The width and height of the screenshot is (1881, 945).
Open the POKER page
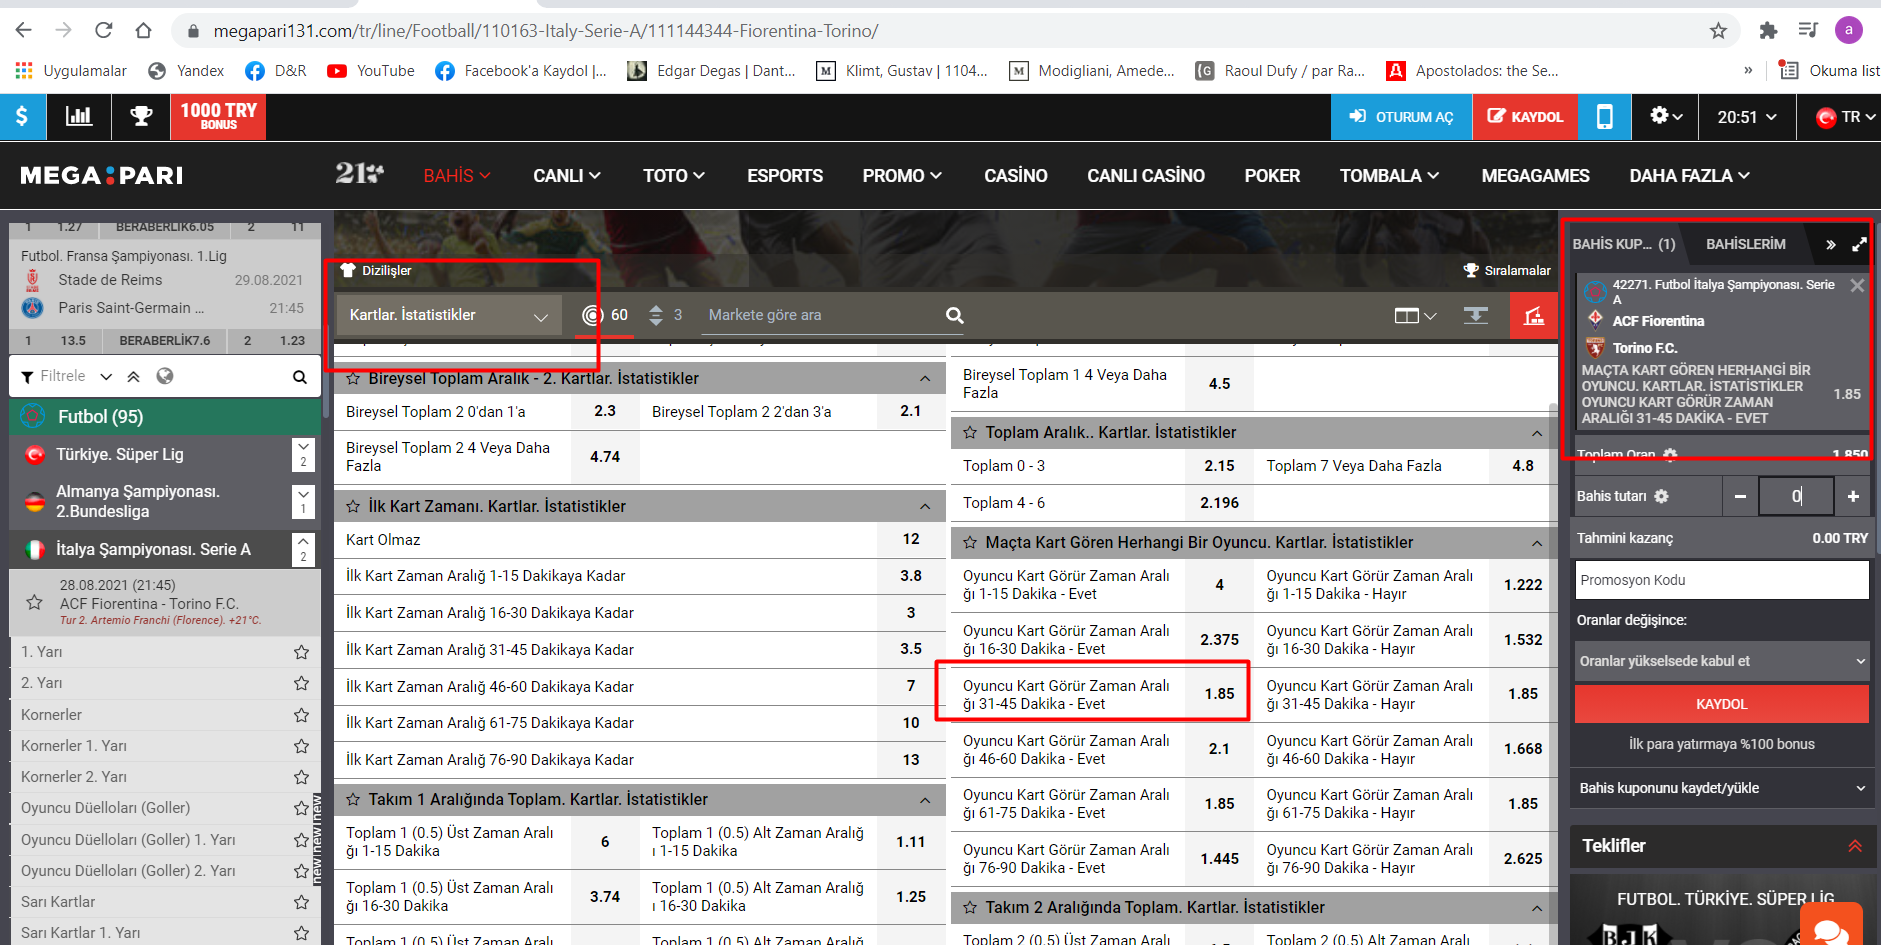pyautogui.click(x=1272, y=176)
